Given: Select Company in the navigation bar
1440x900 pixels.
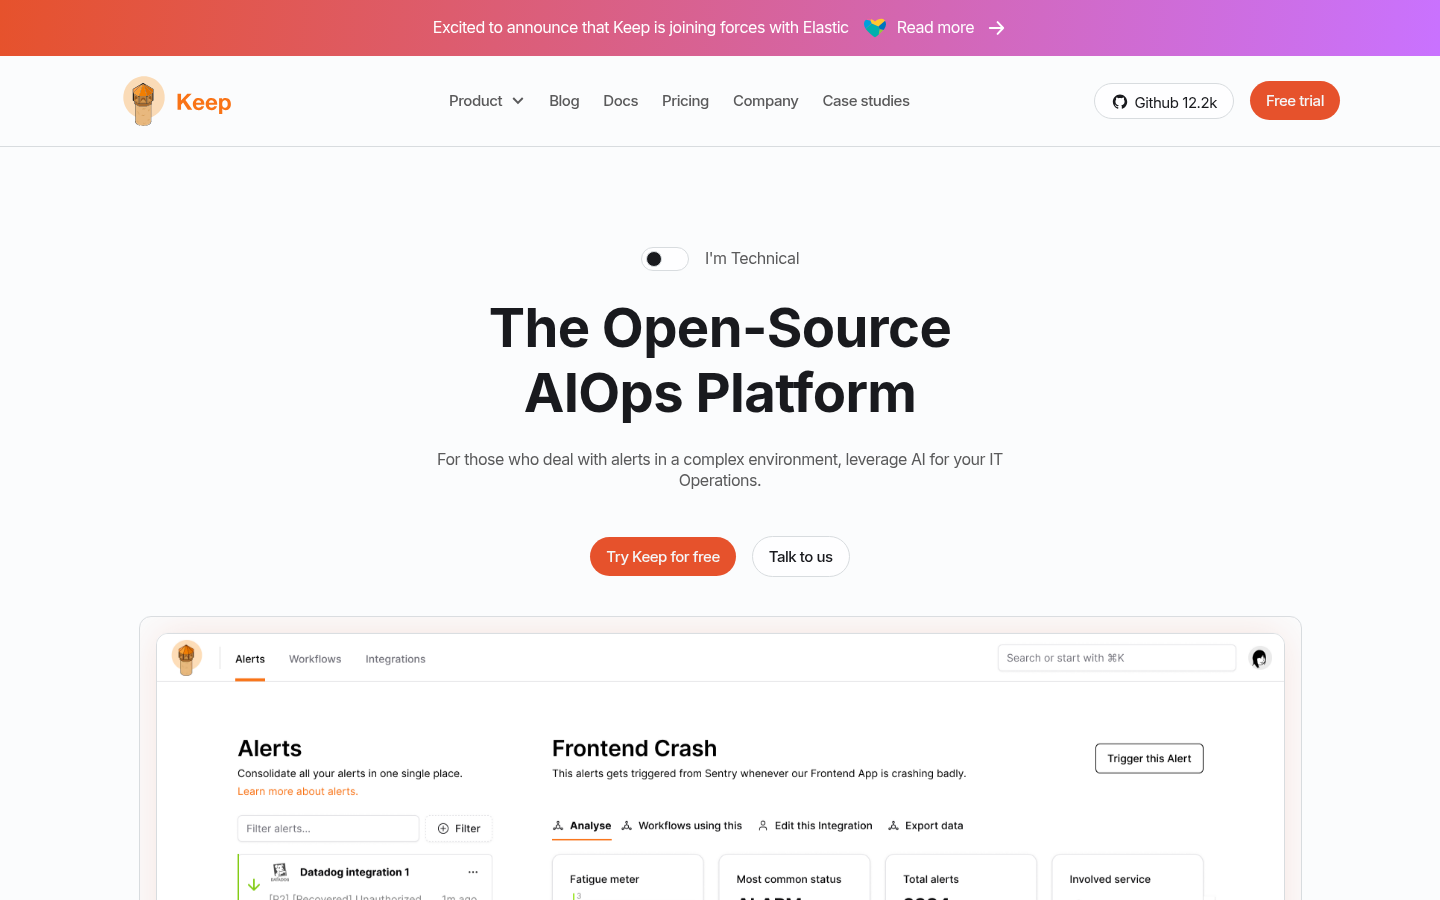Looking at the screenshot, I should (x=765, y=101).
